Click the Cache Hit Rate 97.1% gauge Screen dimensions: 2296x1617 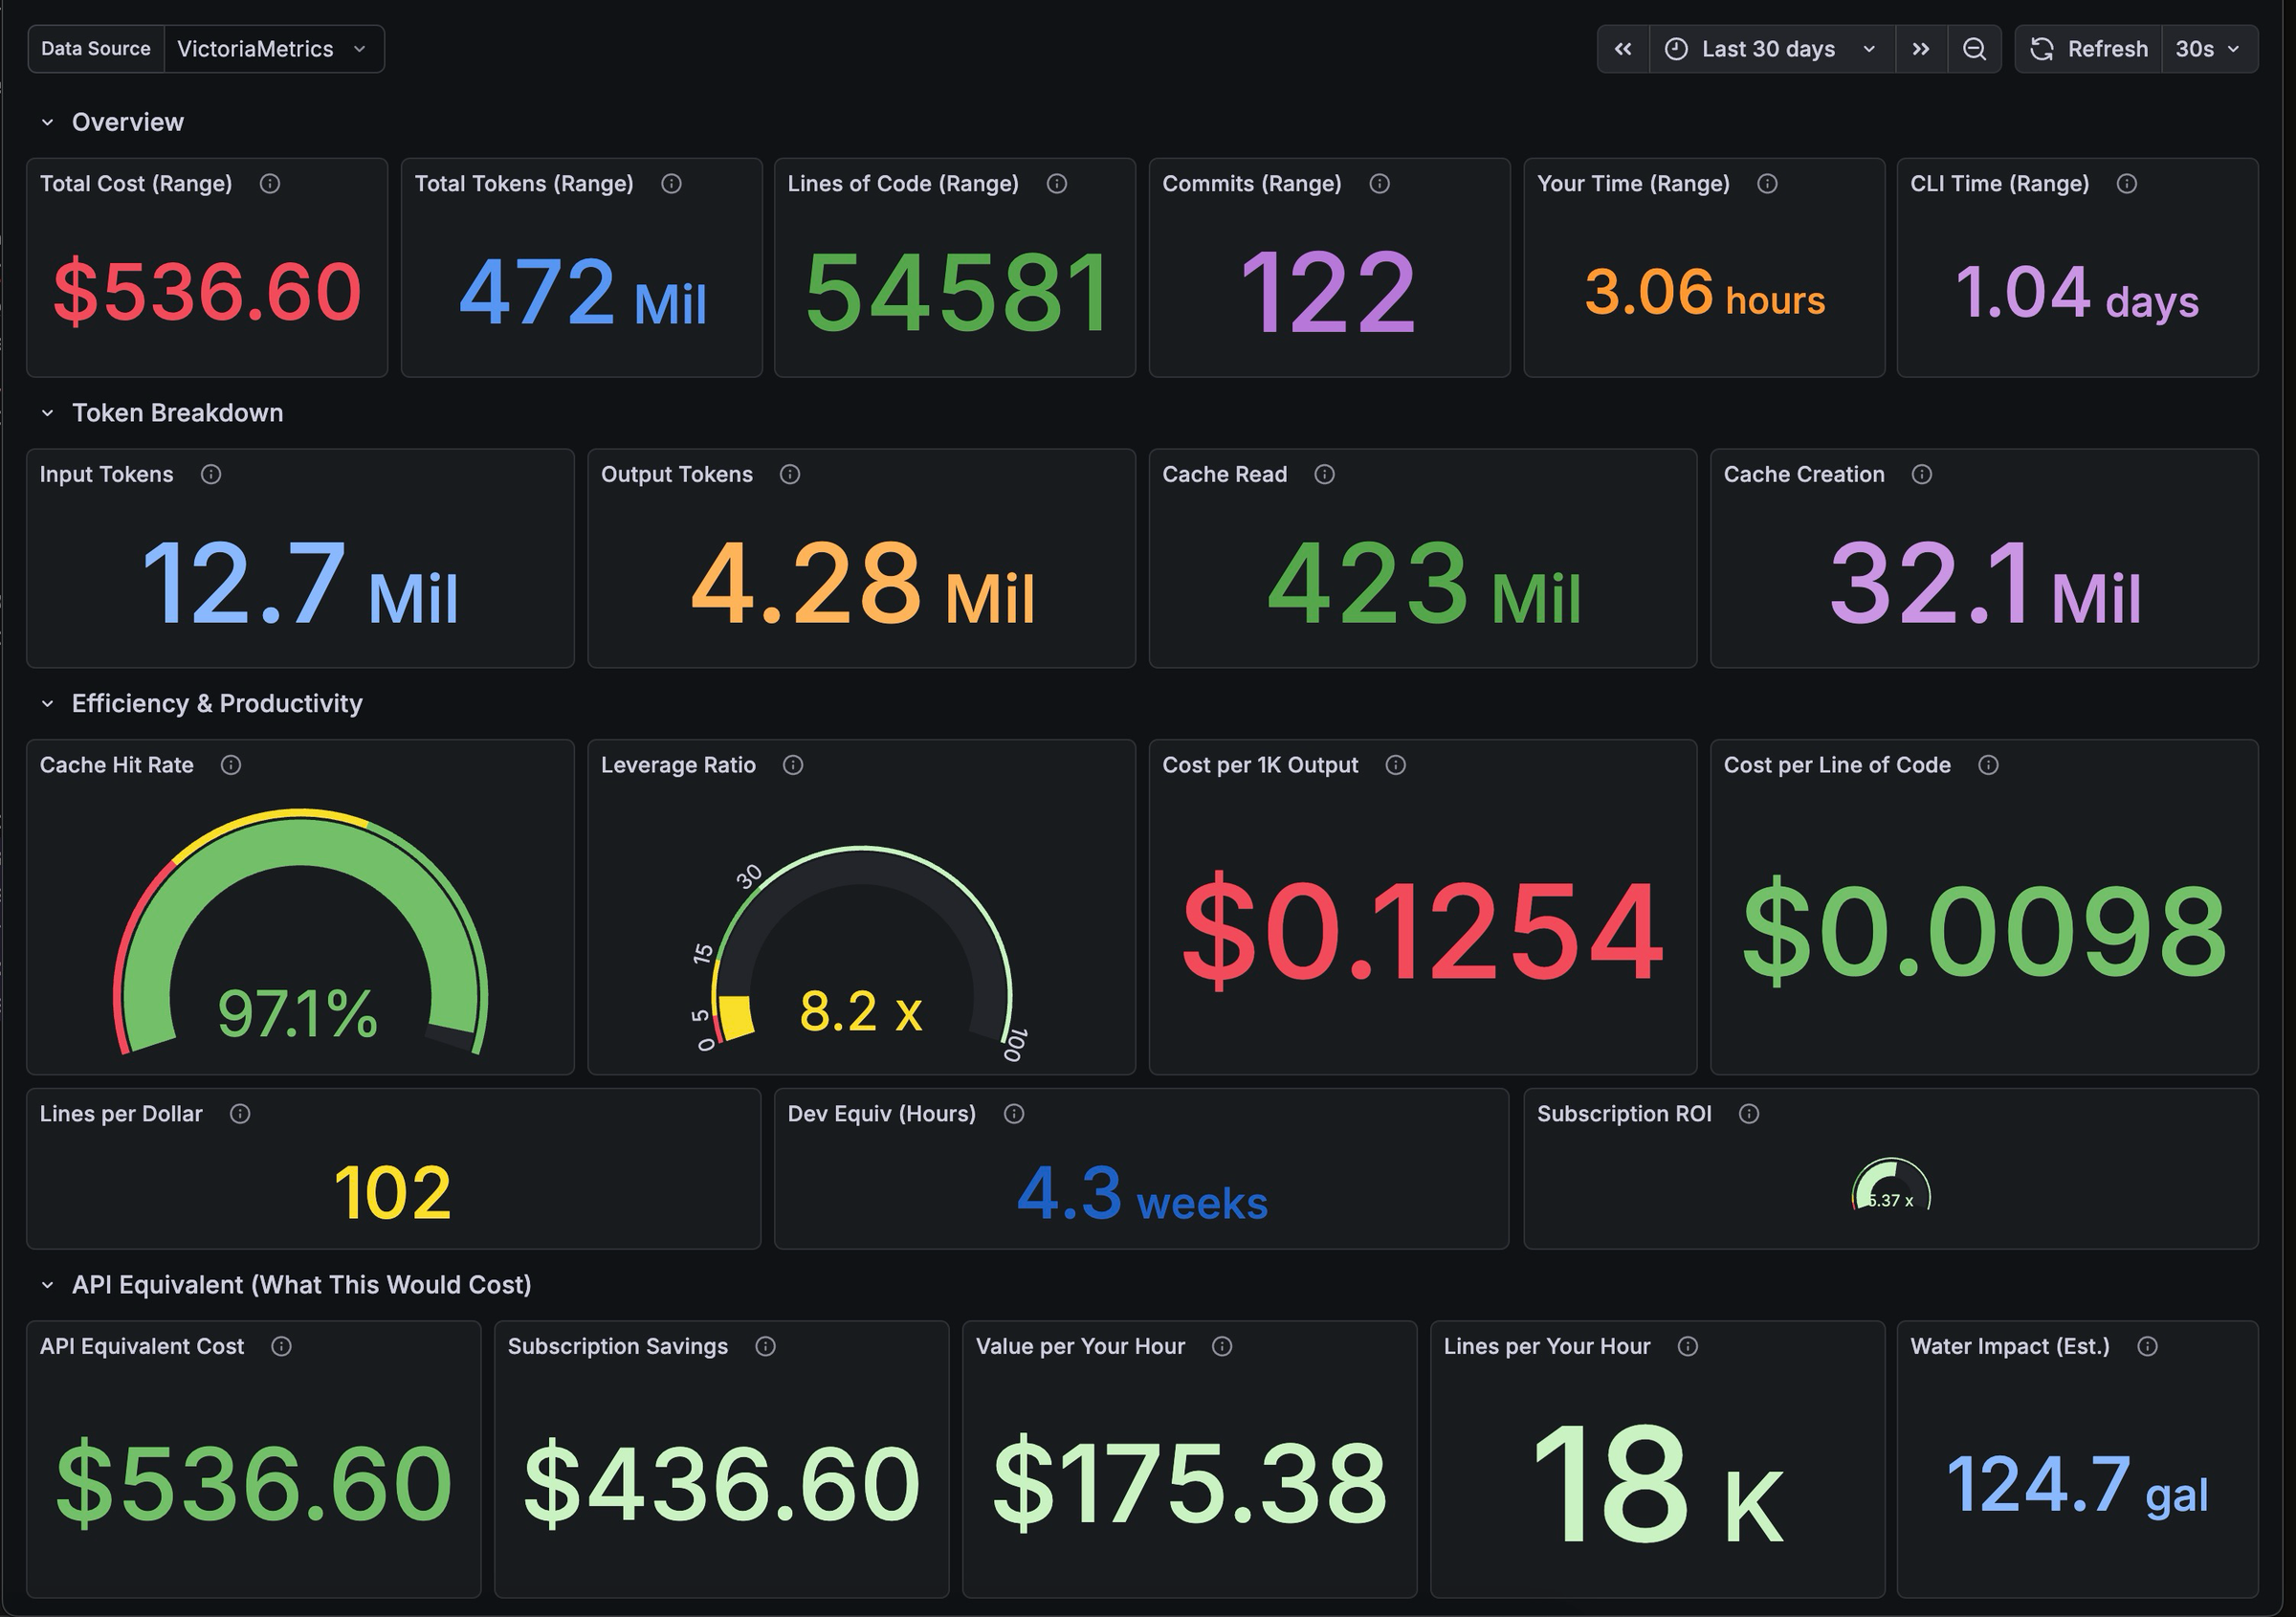(x=300, y=932)
